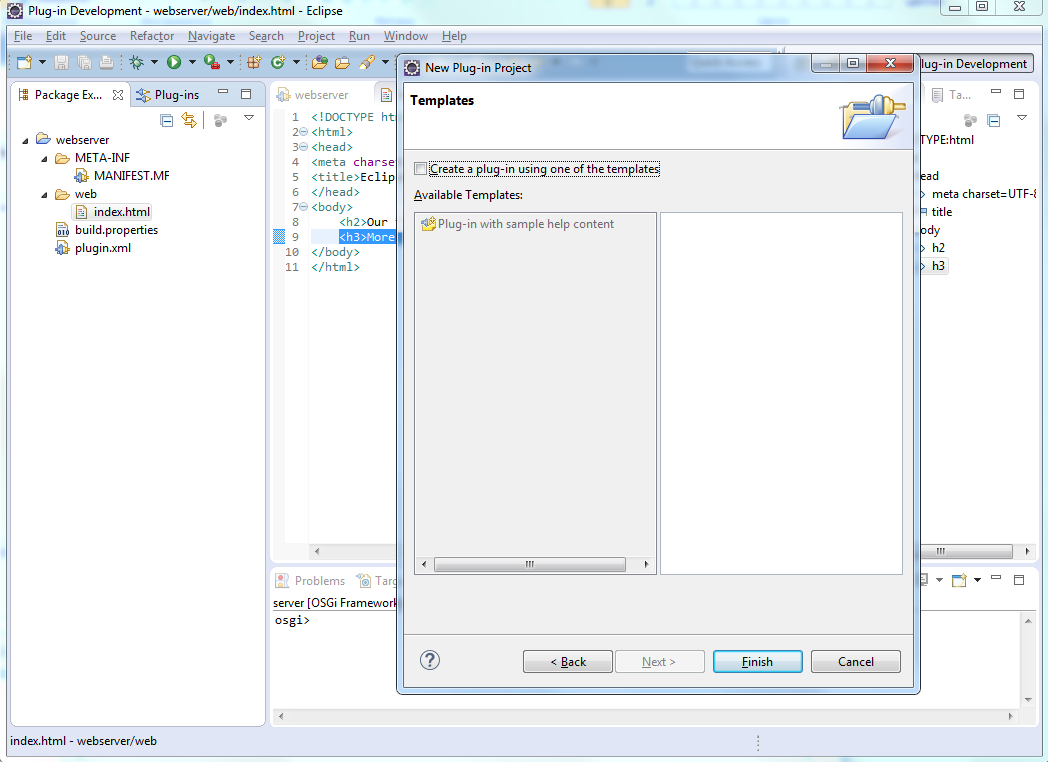Click the New Java Class icon
This screenshot has height=762, width=1048.
pos(278,62)
